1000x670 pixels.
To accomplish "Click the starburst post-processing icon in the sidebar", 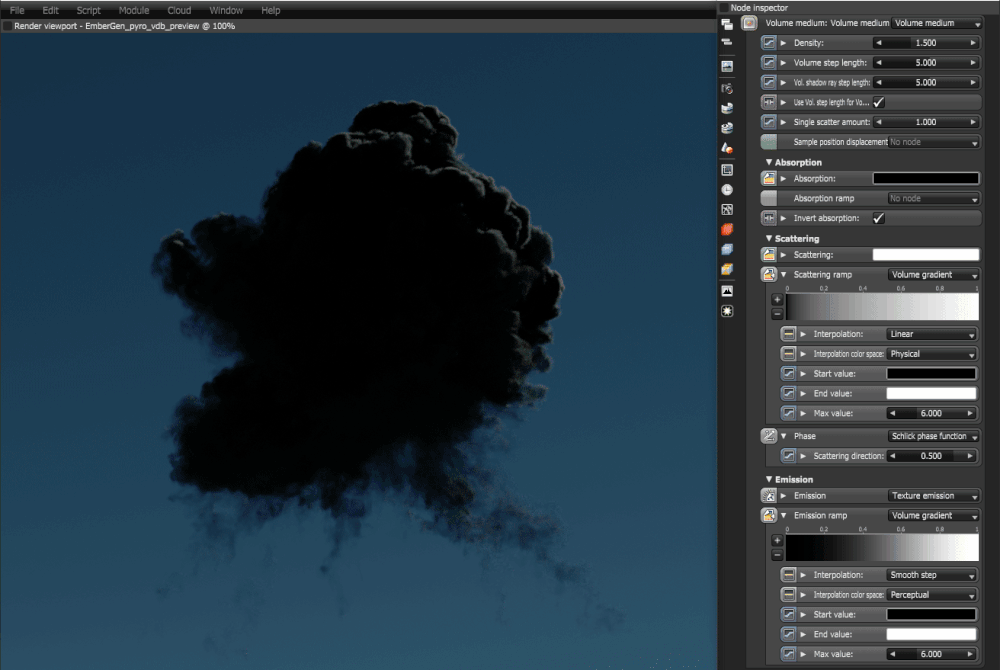I will tap(727, 311).
